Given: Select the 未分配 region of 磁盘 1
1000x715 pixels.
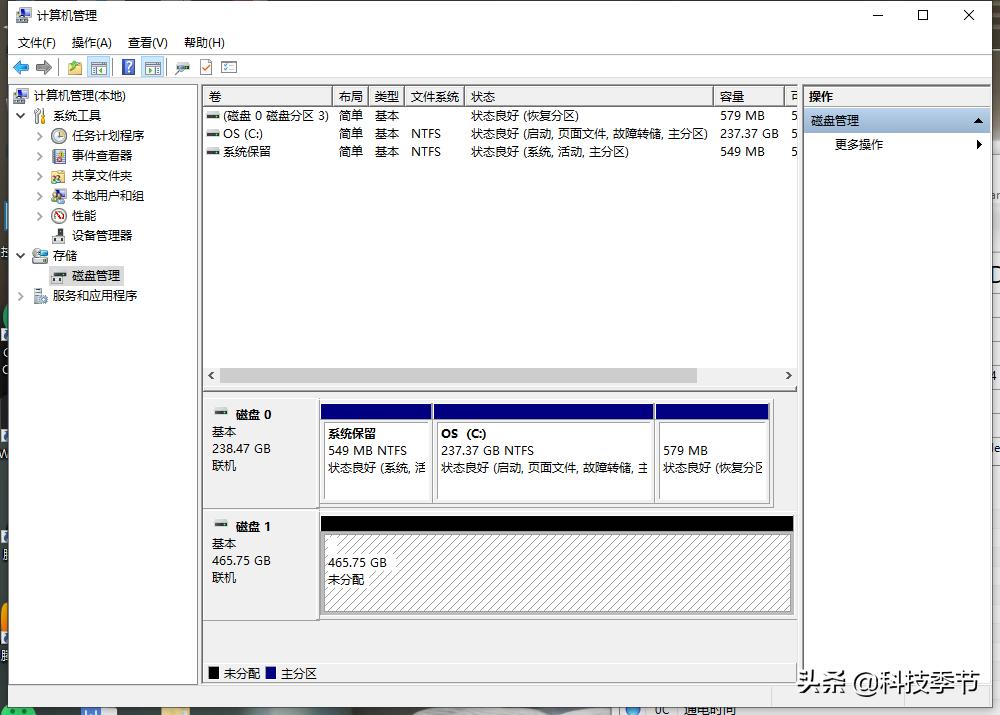Looking at the screenshot, I should 558,570.
